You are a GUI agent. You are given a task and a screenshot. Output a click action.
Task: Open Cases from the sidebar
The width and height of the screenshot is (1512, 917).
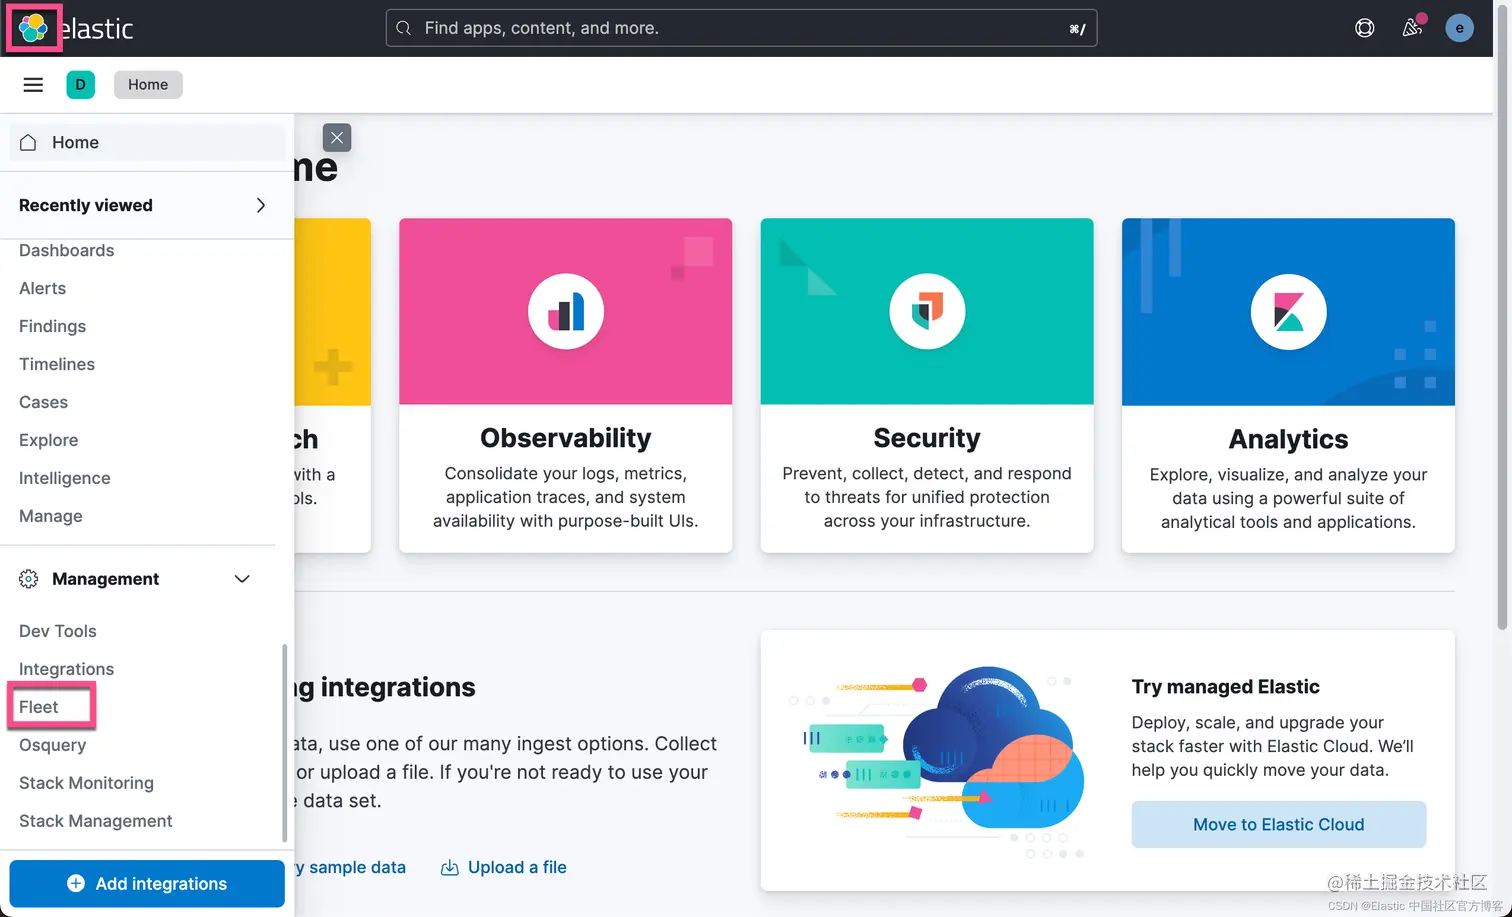tap(43, 402)
